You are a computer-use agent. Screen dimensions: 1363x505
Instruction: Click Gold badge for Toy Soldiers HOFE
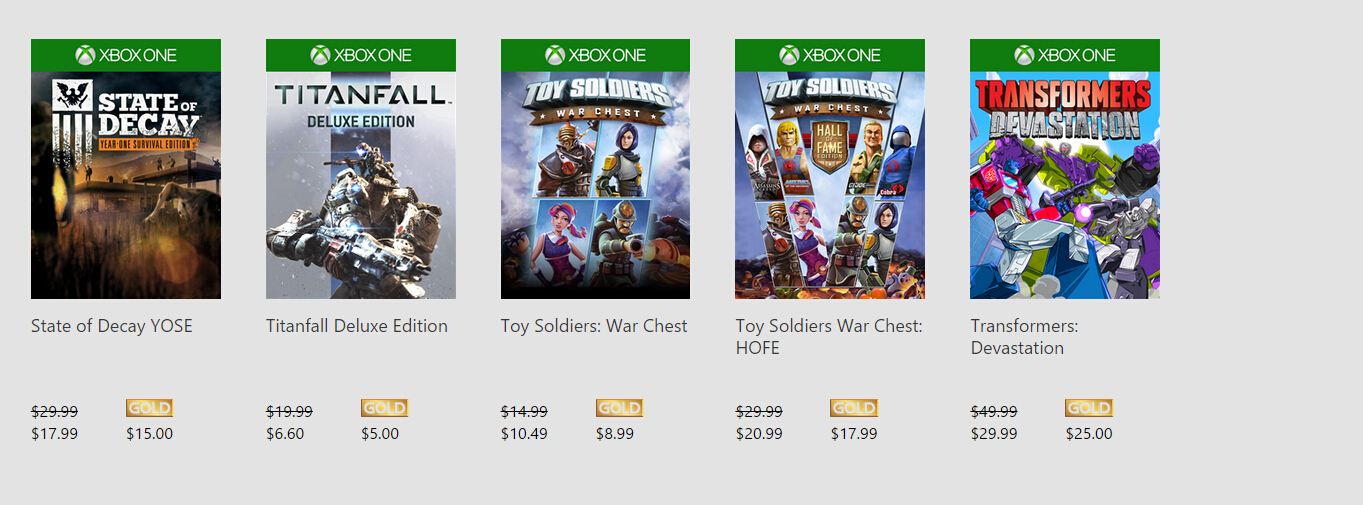853,408
